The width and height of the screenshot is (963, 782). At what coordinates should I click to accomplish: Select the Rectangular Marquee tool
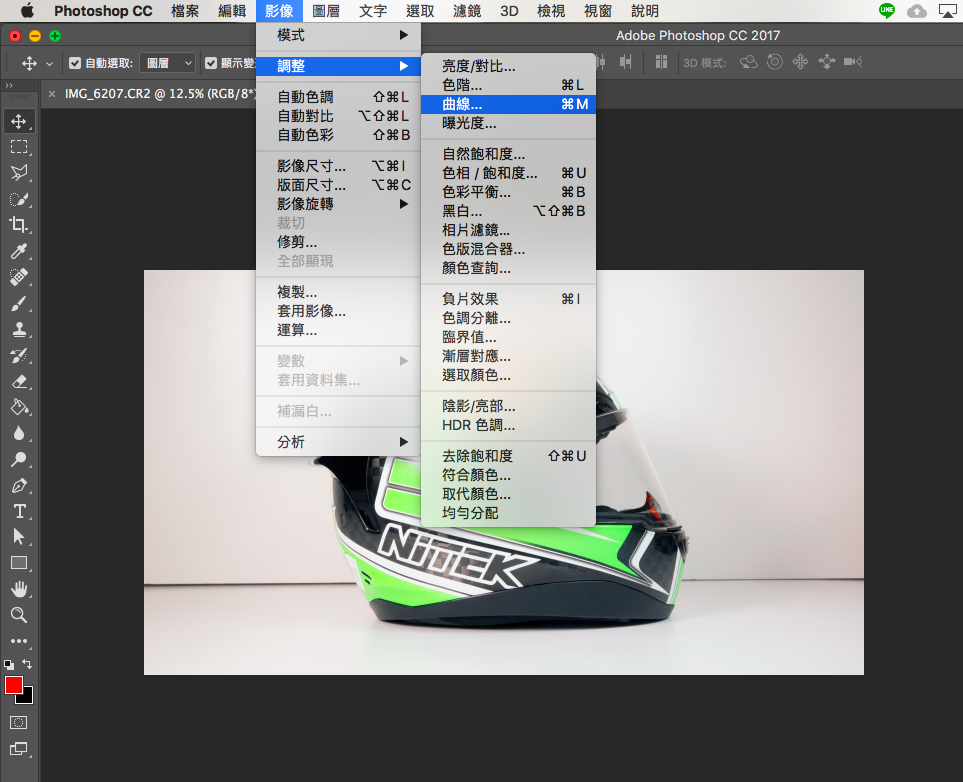[x=19, y=147]
